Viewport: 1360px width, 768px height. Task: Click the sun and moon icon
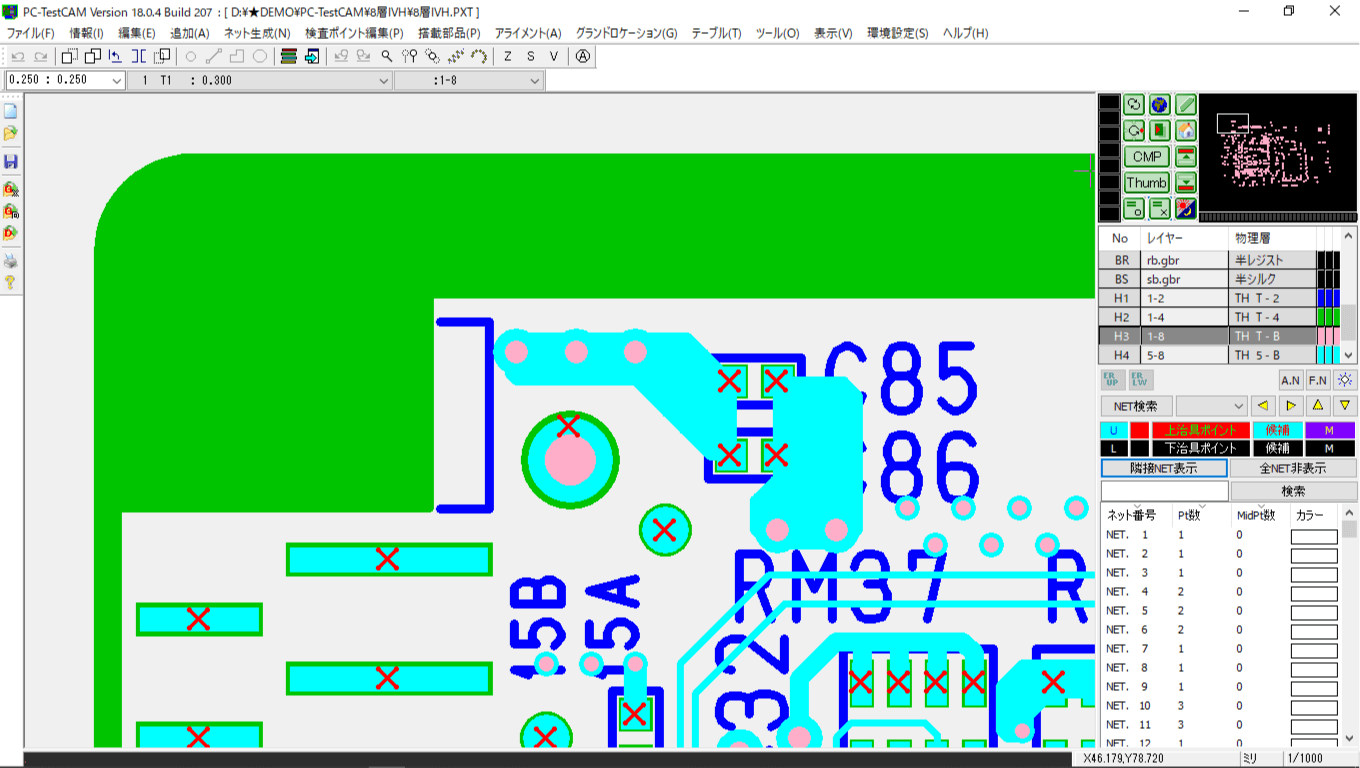1185,209
